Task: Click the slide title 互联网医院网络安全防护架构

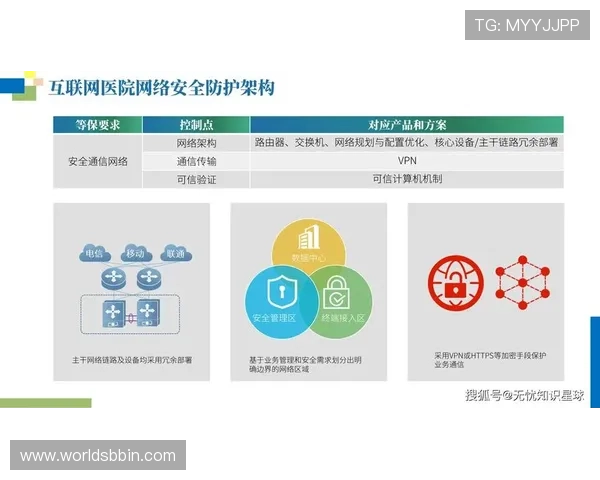Action: coord(161,88)
